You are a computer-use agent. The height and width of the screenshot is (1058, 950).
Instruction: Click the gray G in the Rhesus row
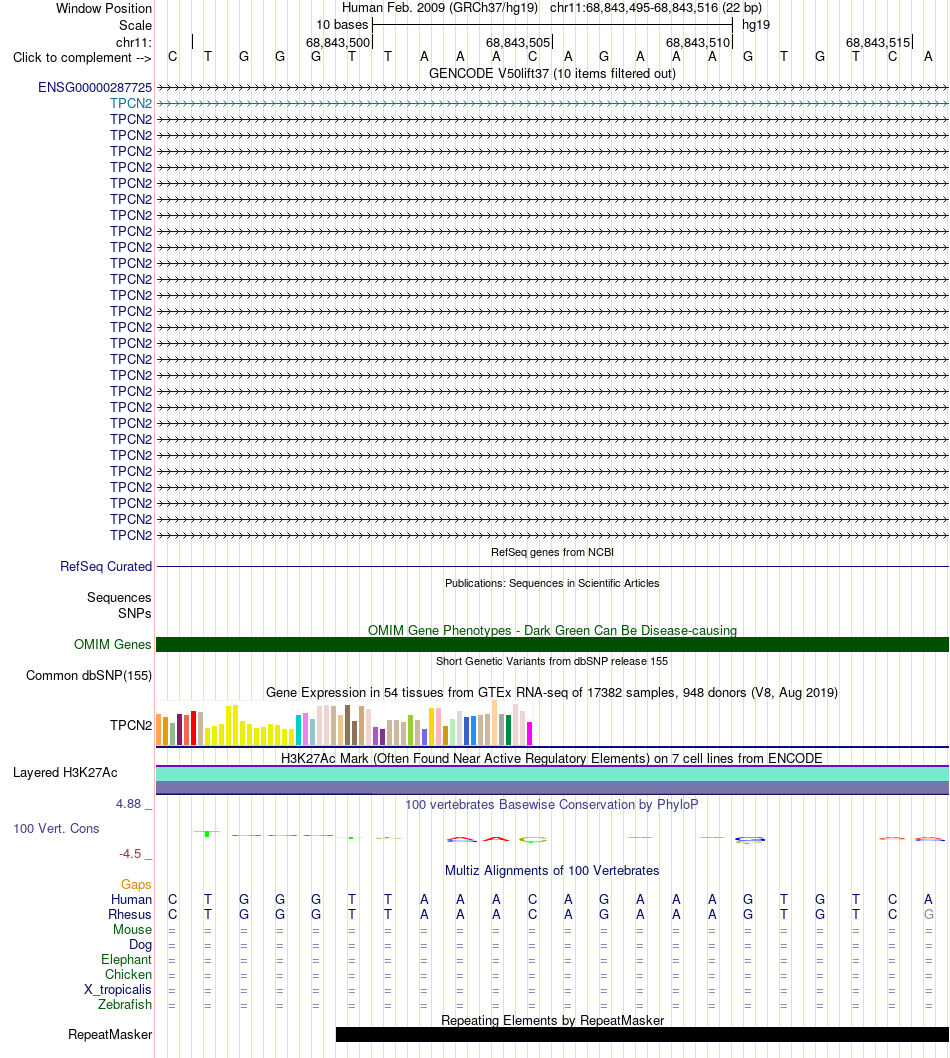point(928,914)
